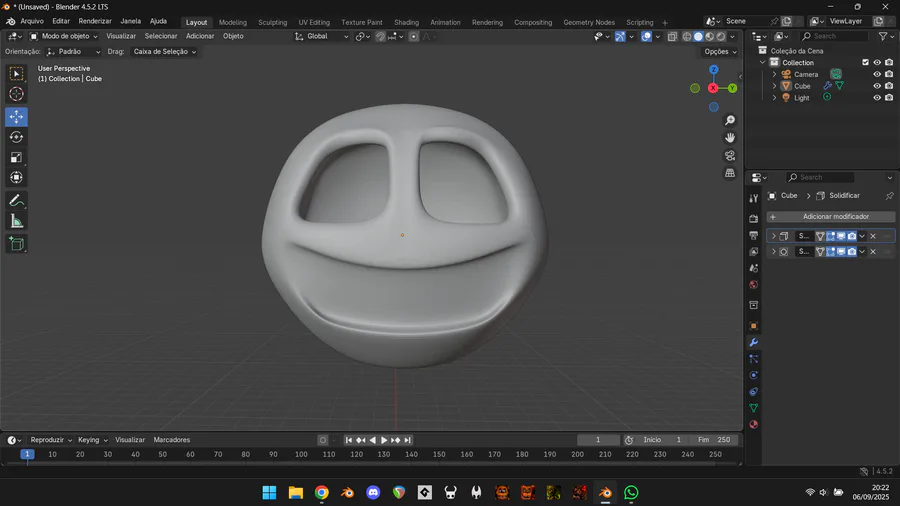The width and height of the screenshot is (900, 506).
Task: Click the viewport pan hand icon
Action: pos(730,138)
